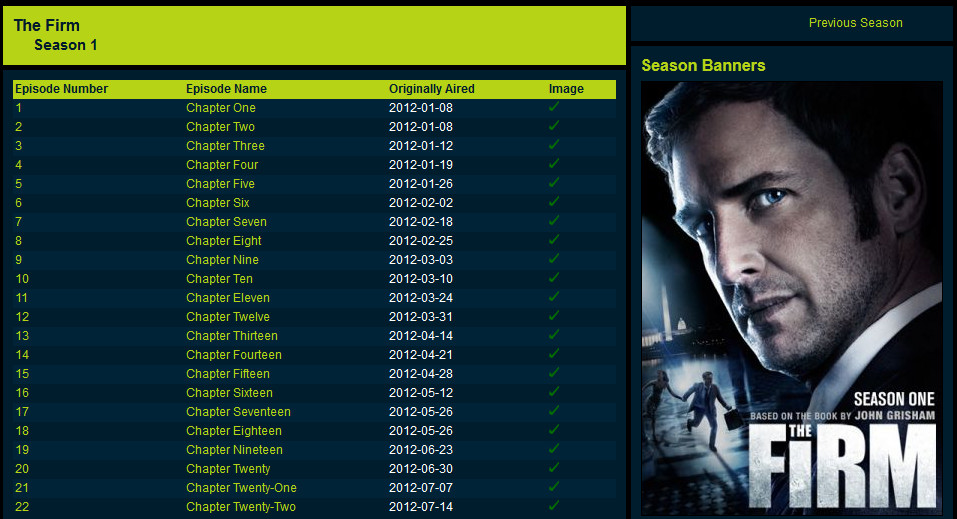Click the image checkmark for Chapter Five
Viewport: 957px width, 519px height.
(x=554, y=183)
